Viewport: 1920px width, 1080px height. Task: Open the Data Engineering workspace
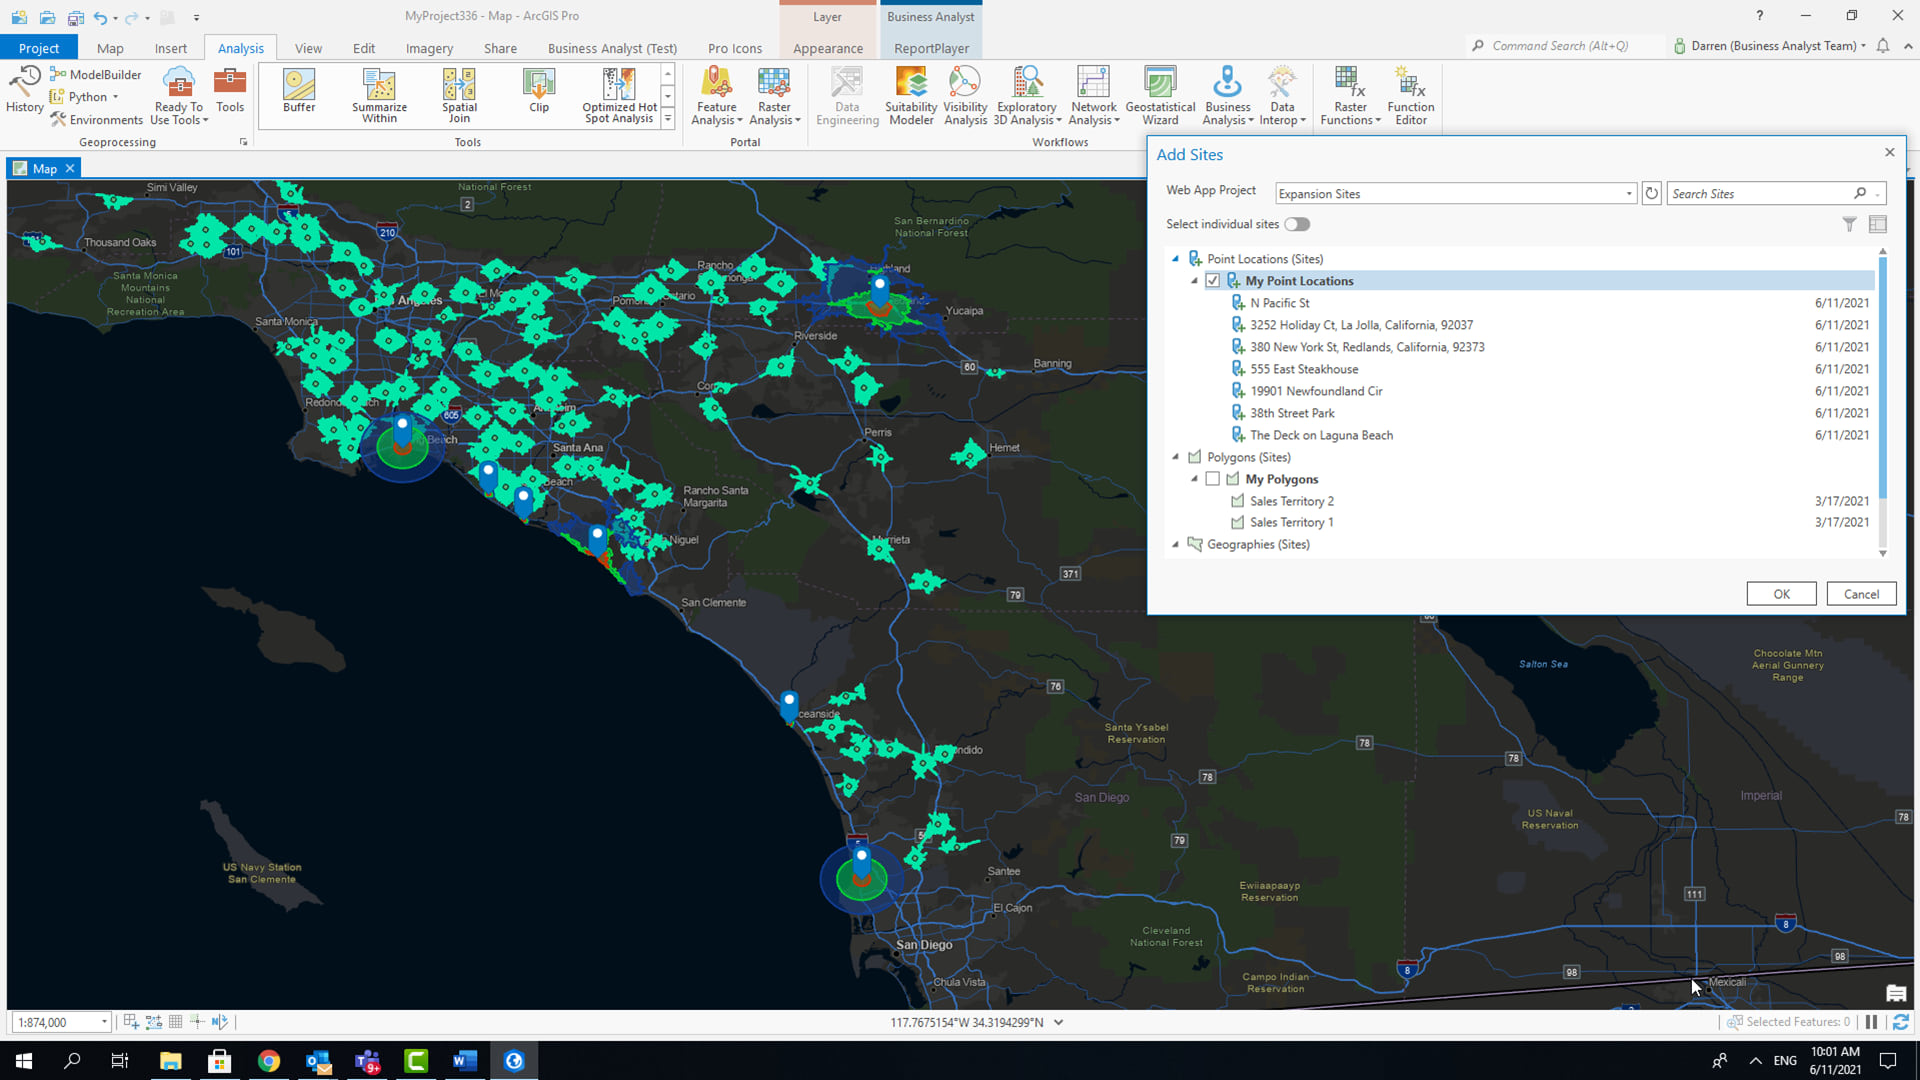pyautogui.click(x=846, y=95)
